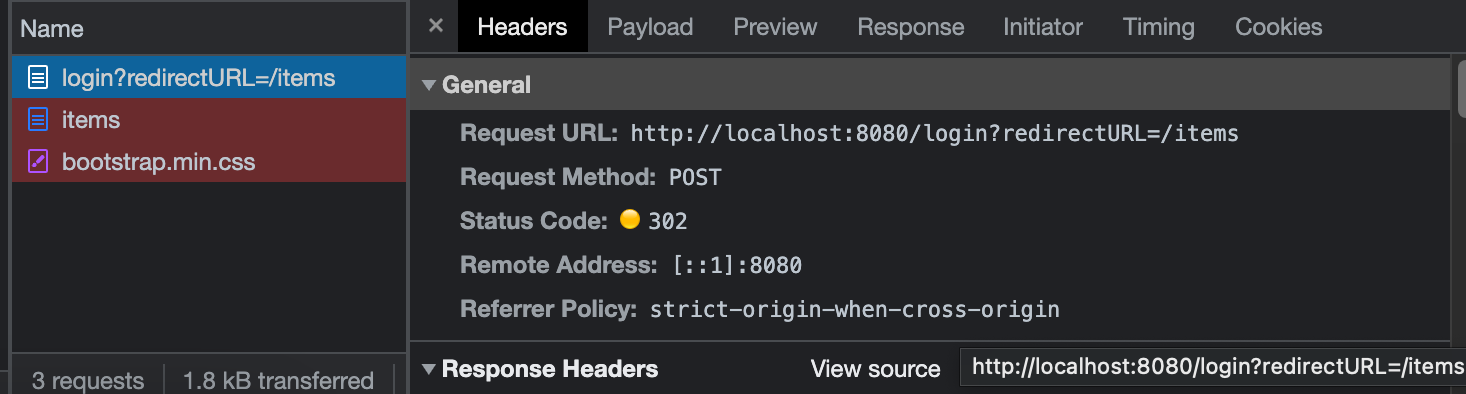The width and height of the screenshot is (1466, 394).
Task: Click the stylesheet icon beside bootstrap.min.css
Action: coord(37,161)
